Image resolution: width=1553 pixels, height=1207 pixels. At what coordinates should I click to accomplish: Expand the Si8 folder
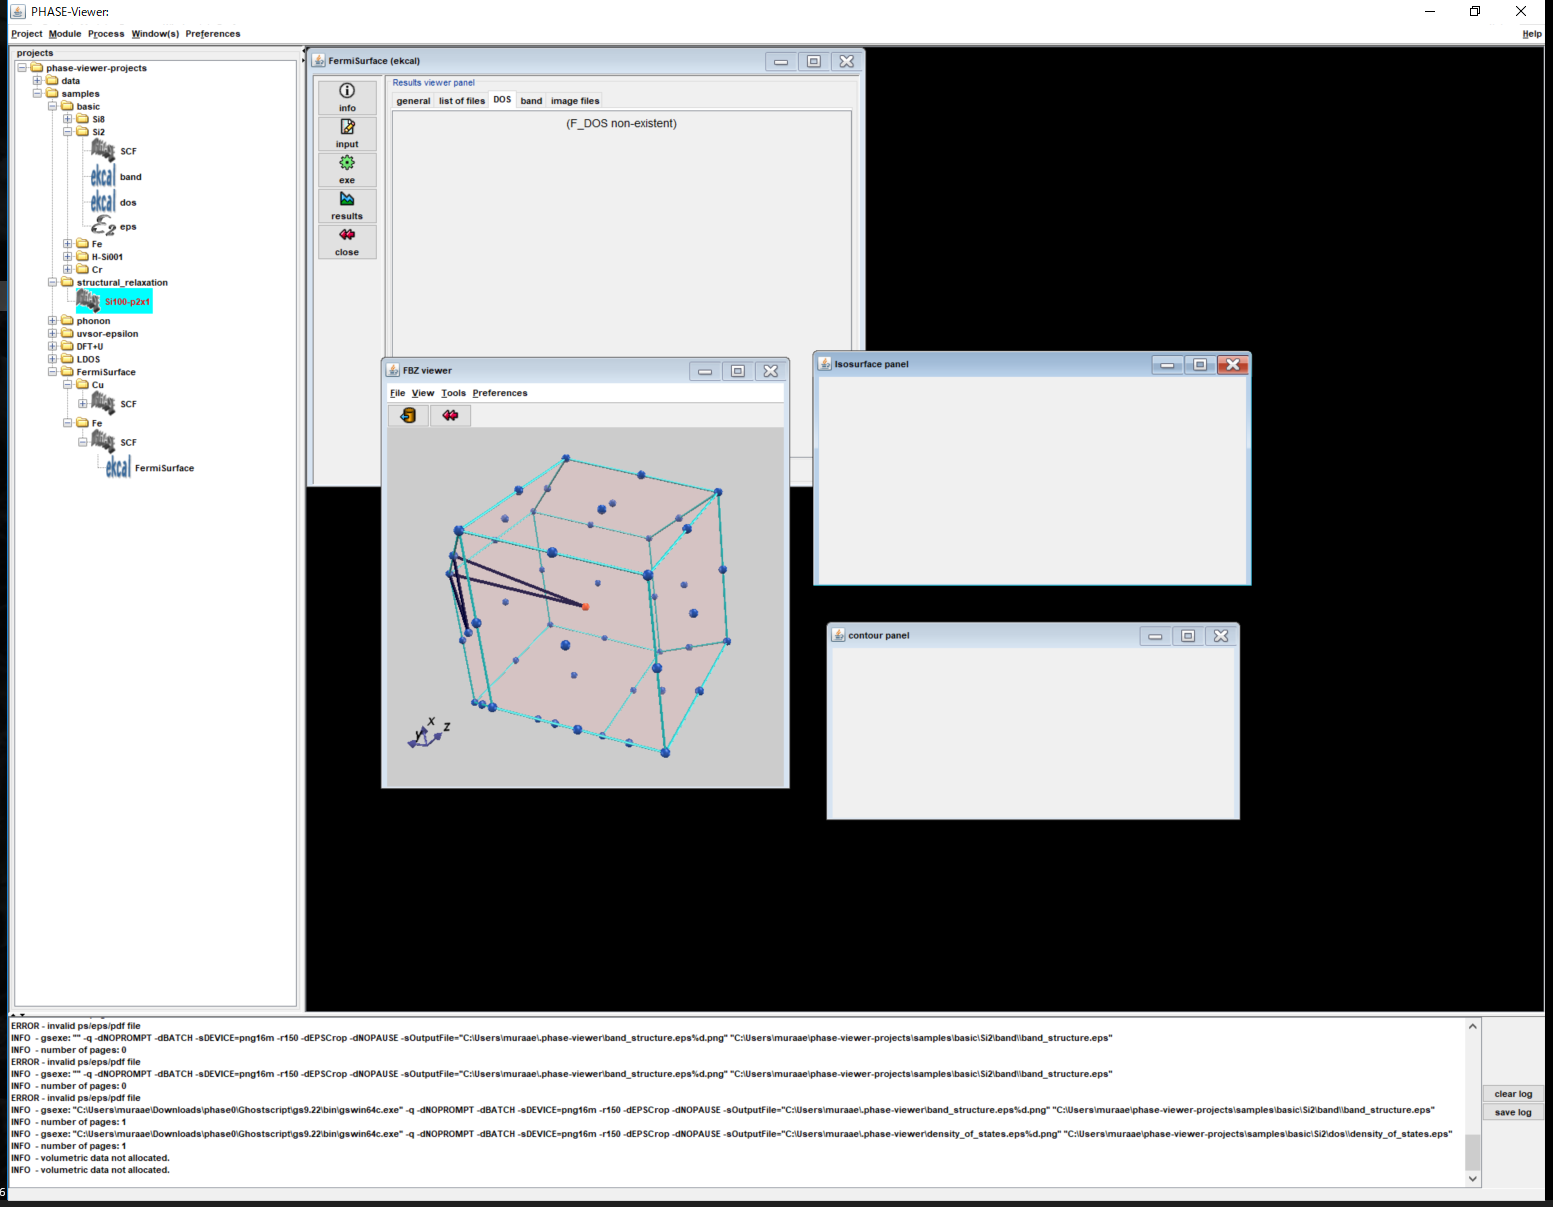pos(68,119)
